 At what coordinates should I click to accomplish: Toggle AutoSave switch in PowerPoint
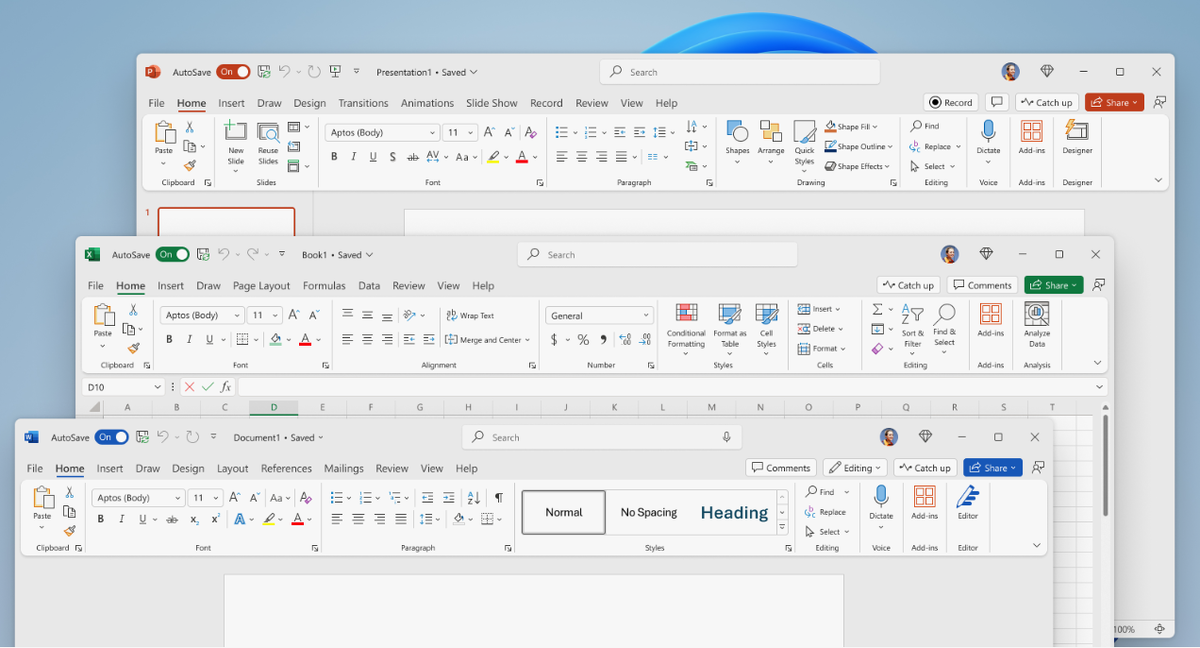[233, 72]
